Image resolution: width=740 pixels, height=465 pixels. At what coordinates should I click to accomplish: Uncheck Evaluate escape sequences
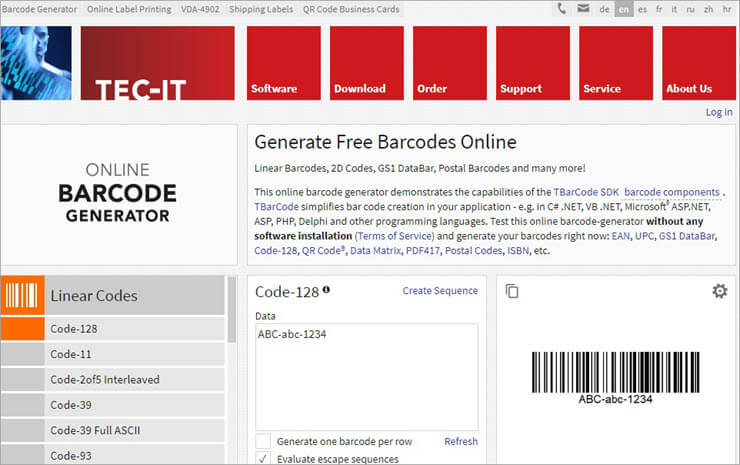263,458
